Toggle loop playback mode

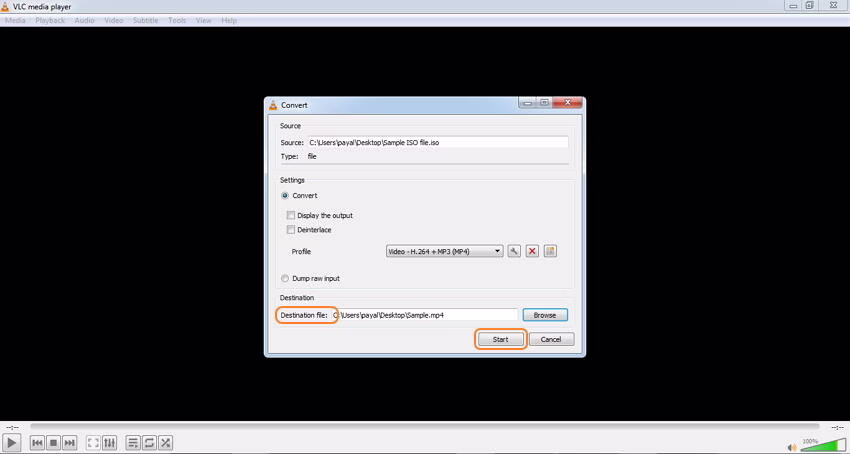(x=149, y=443)
